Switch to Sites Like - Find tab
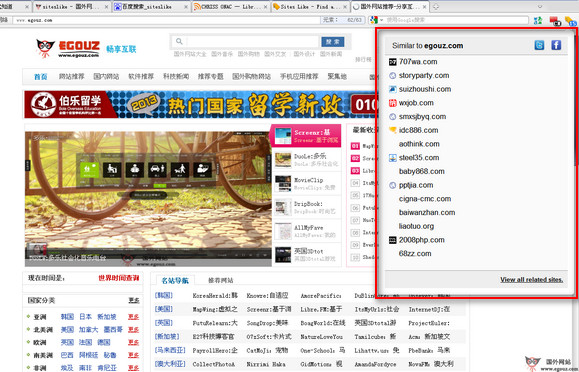Screen dimensions: 579x372 tap(310, 7)
